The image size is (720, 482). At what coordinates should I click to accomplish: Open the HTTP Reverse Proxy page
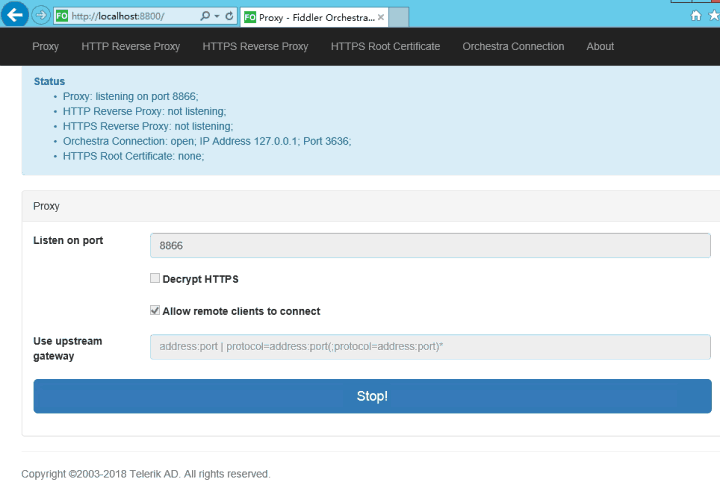click(130, 46)
